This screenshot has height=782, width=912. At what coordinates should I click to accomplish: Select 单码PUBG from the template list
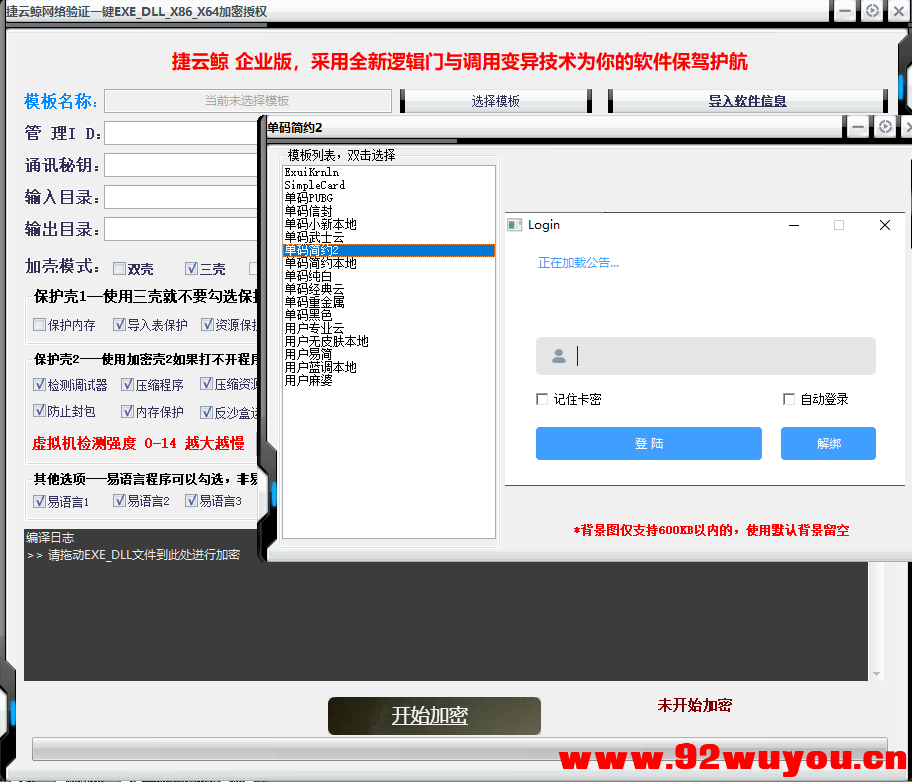310,197
